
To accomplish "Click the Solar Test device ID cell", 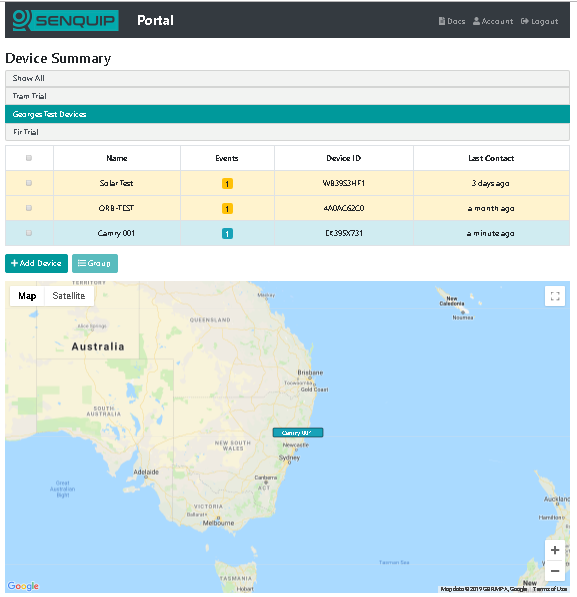I will coord(344,183).
